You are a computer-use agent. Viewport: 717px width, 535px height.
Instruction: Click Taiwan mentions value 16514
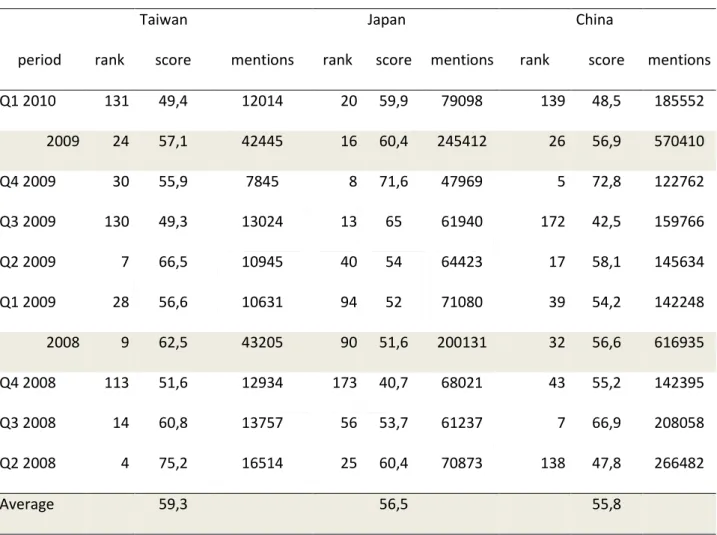pyautogui.click(x=262, y=463)
